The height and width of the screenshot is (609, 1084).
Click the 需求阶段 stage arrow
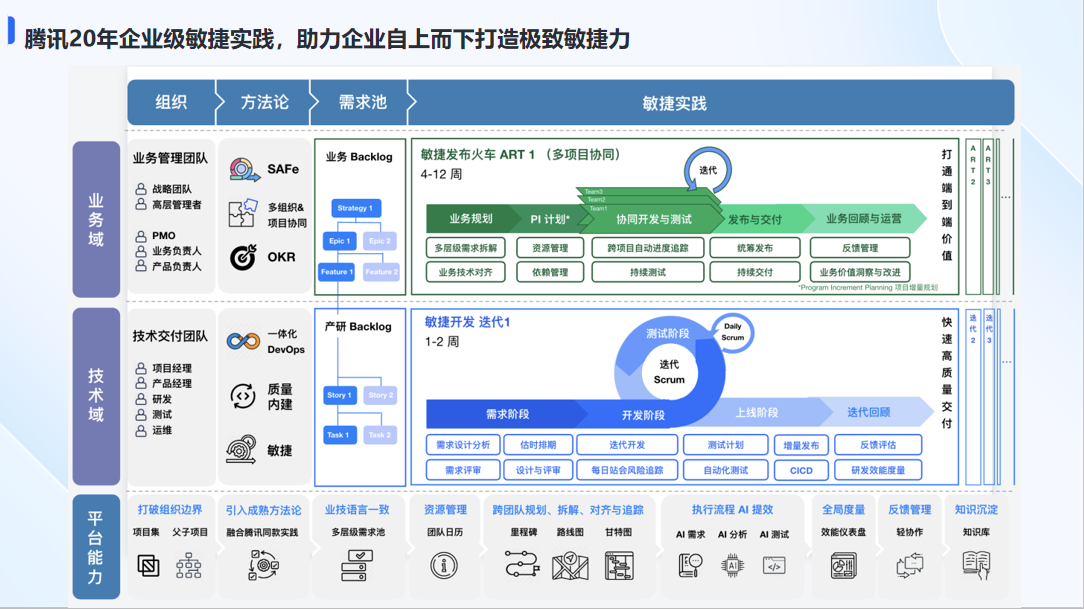507,413
